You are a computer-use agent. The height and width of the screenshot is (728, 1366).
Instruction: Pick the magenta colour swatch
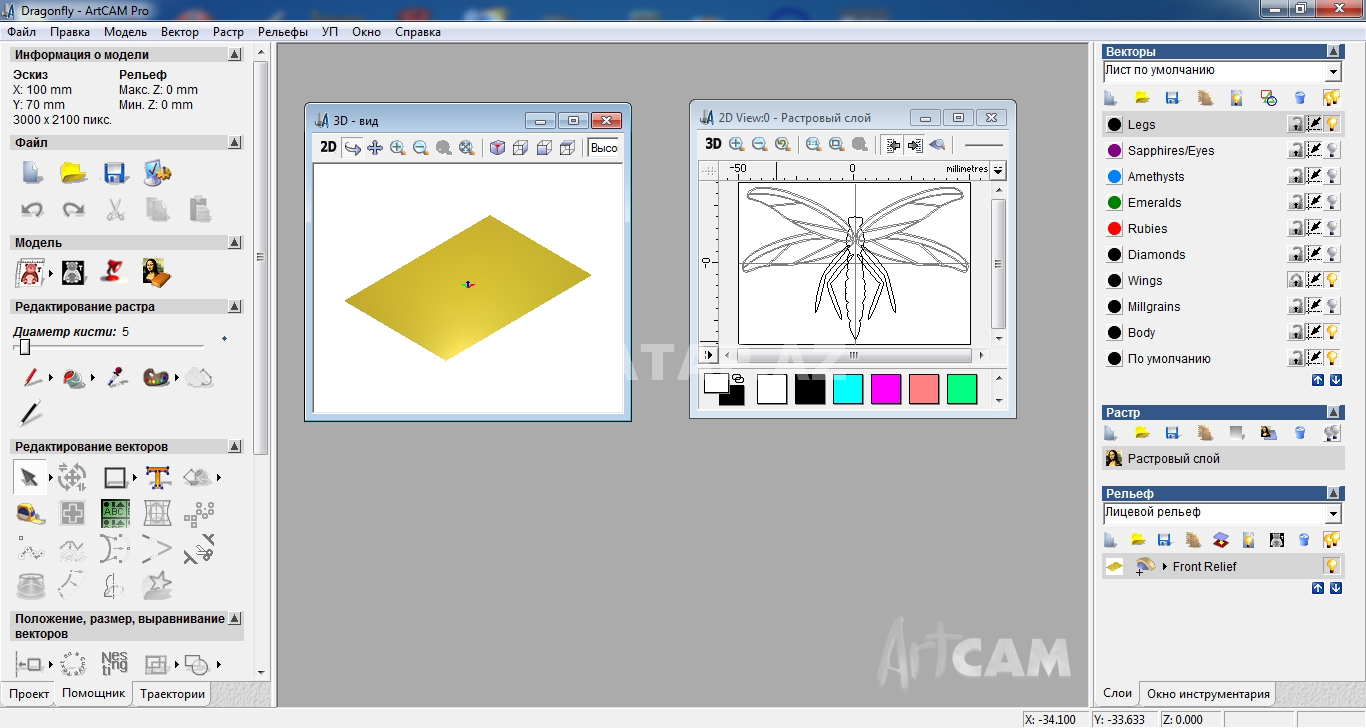click(886, 389)
